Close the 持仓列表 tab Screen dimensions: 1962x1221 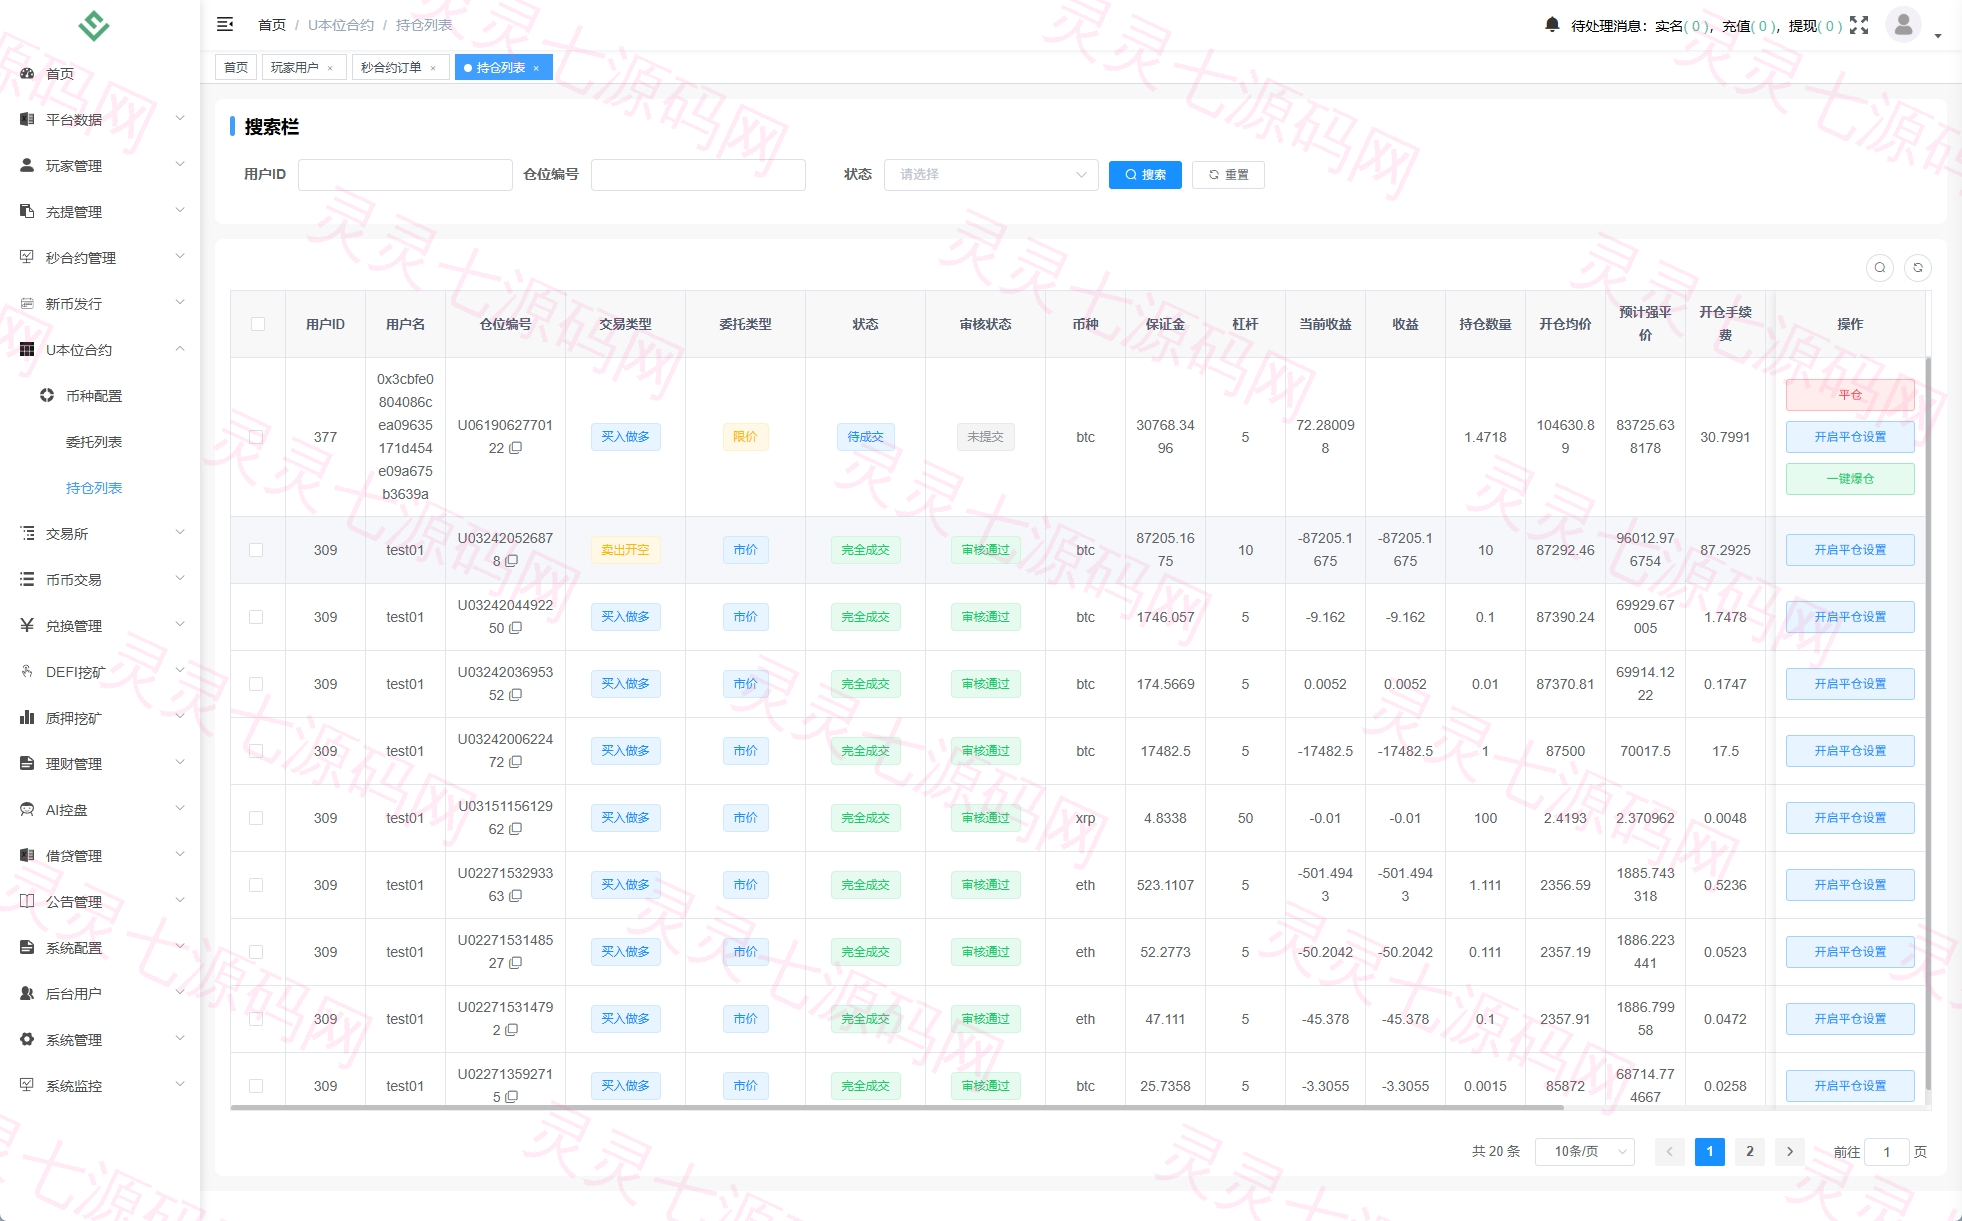(537, 68)
